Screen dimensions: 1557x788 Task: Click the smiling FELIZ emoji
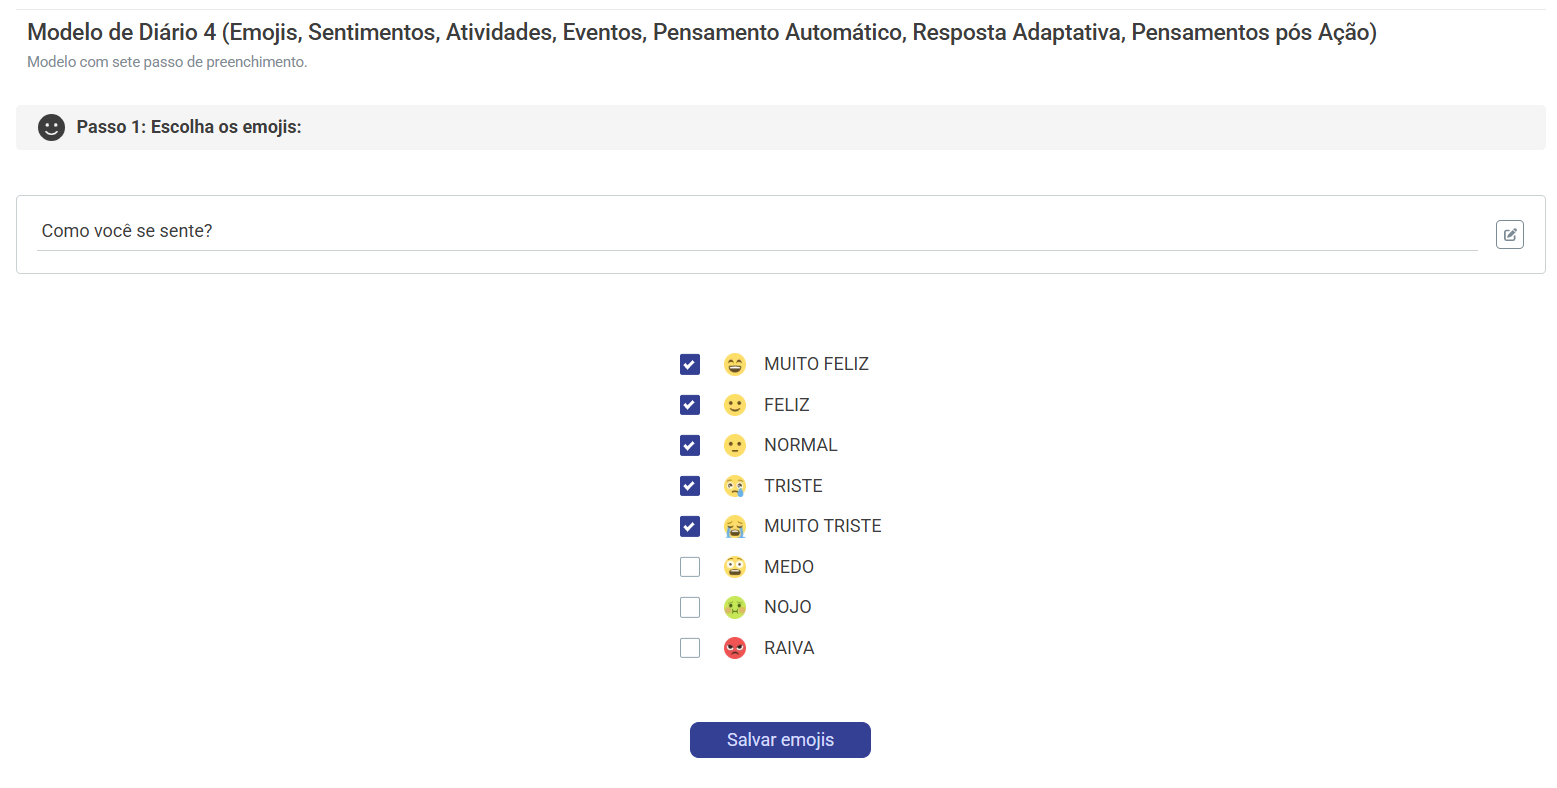pyautogui.click(x=735, y=405)
